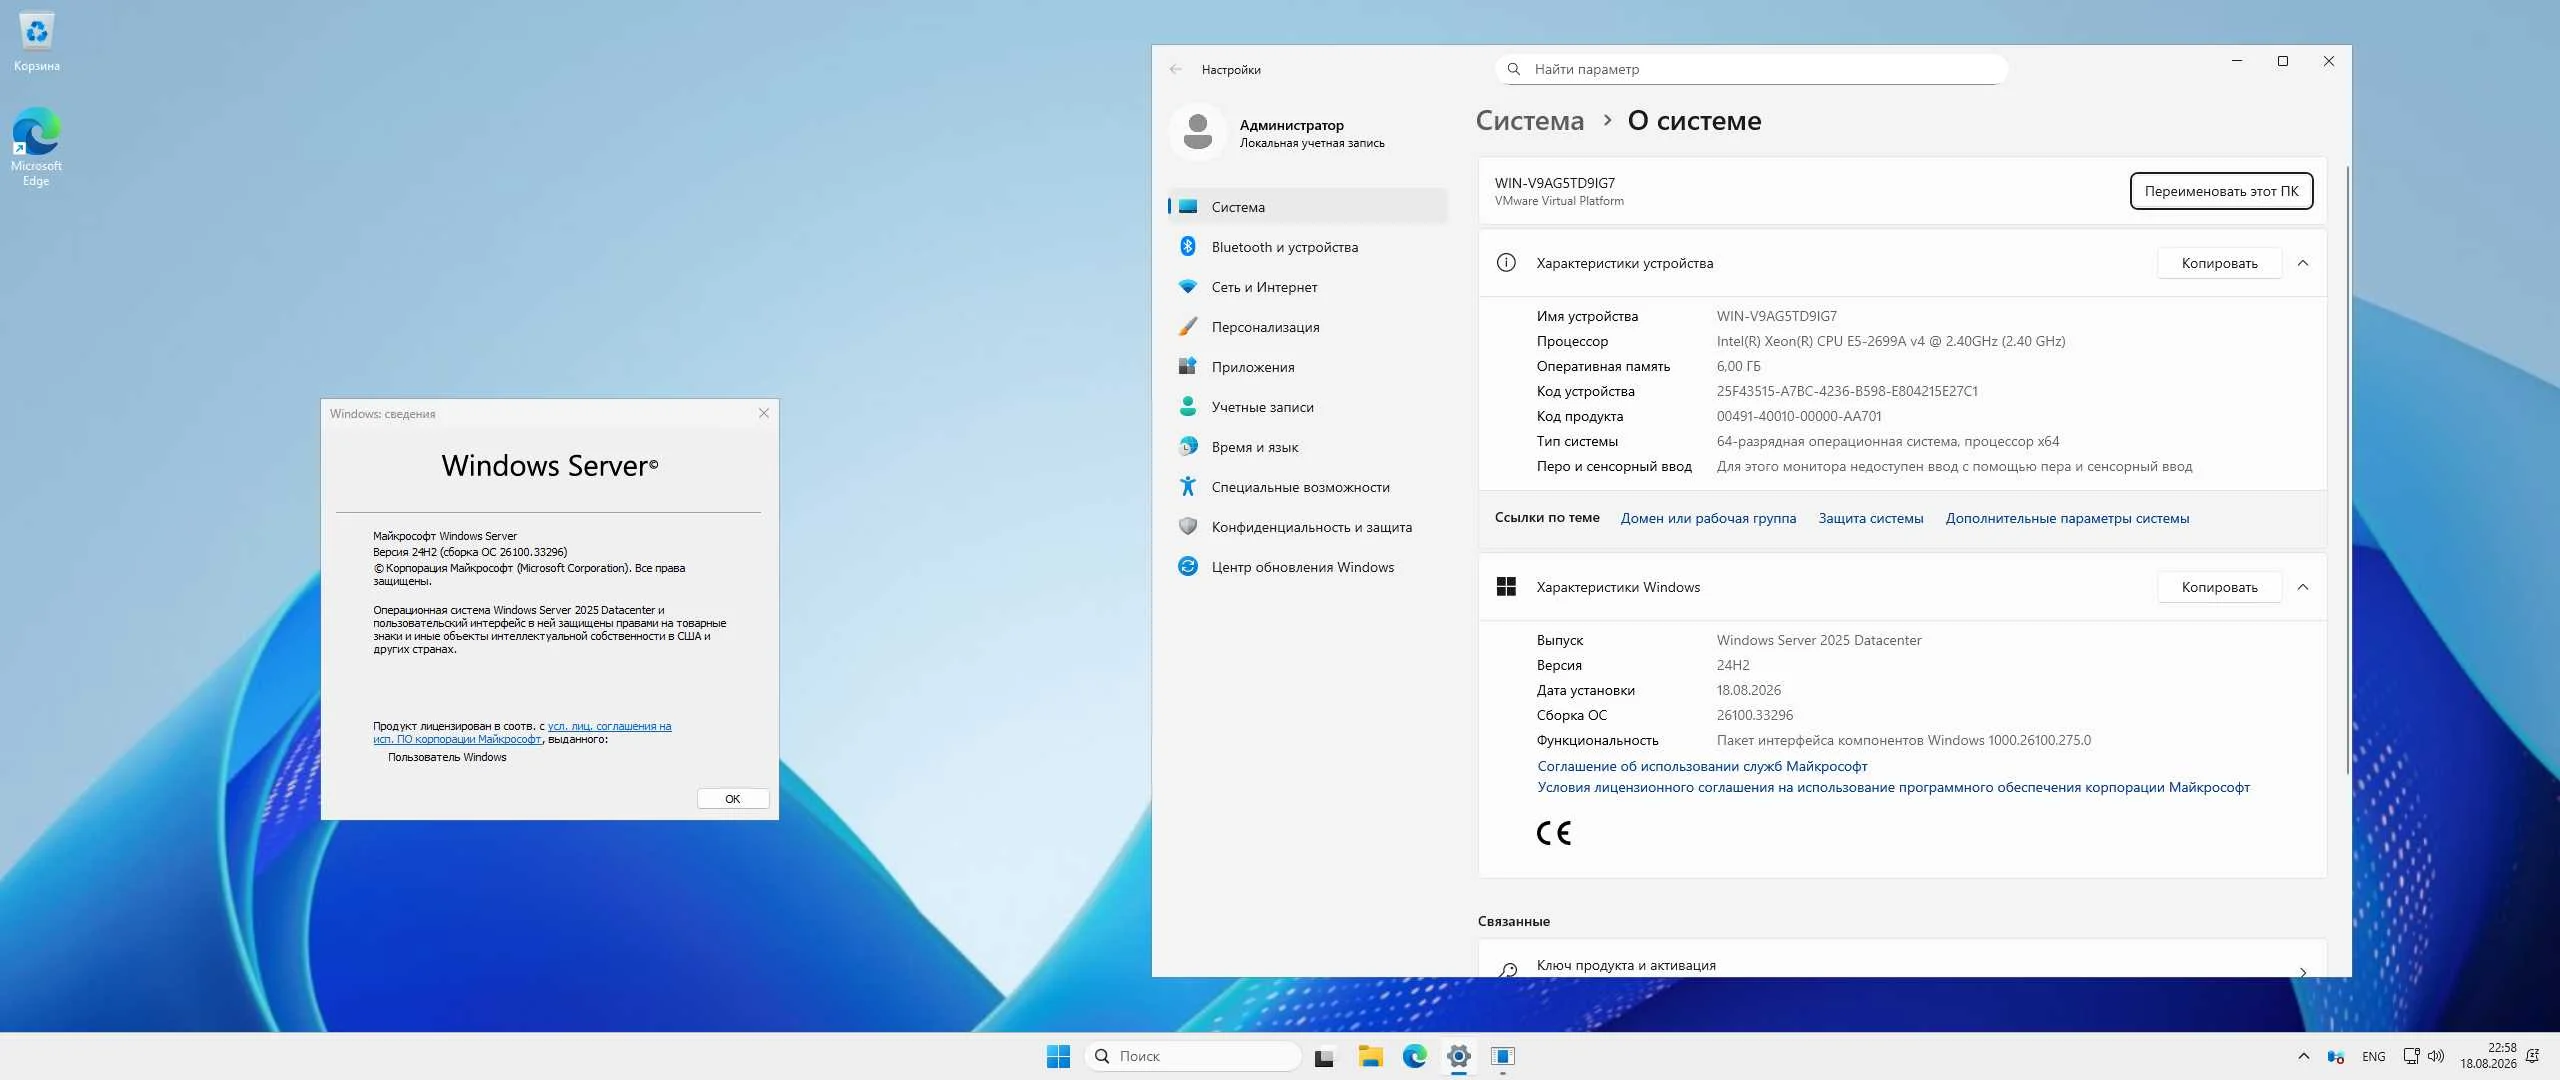
Task: Click the Система breadcrumb in the header
Action: click(x=1530, y=120)
